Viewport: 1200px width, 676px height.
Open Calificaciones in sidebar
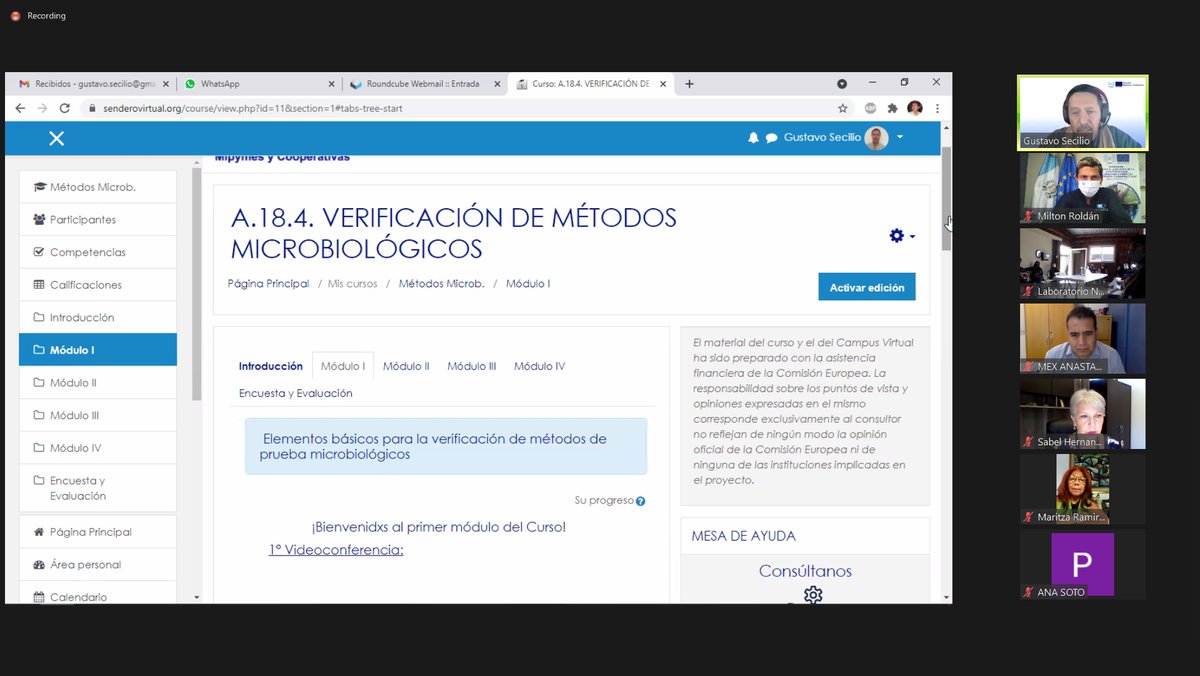[x=98, y=285]
